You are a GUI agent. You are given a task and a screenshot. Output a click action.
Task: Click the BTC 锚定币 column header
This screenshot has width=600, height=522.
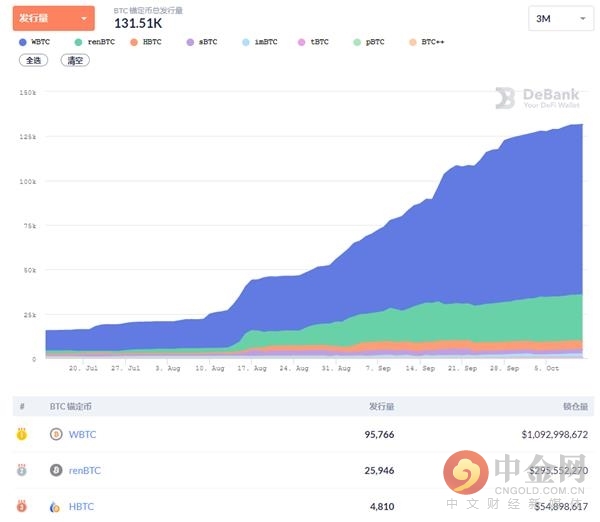click(x=71, y=406)
